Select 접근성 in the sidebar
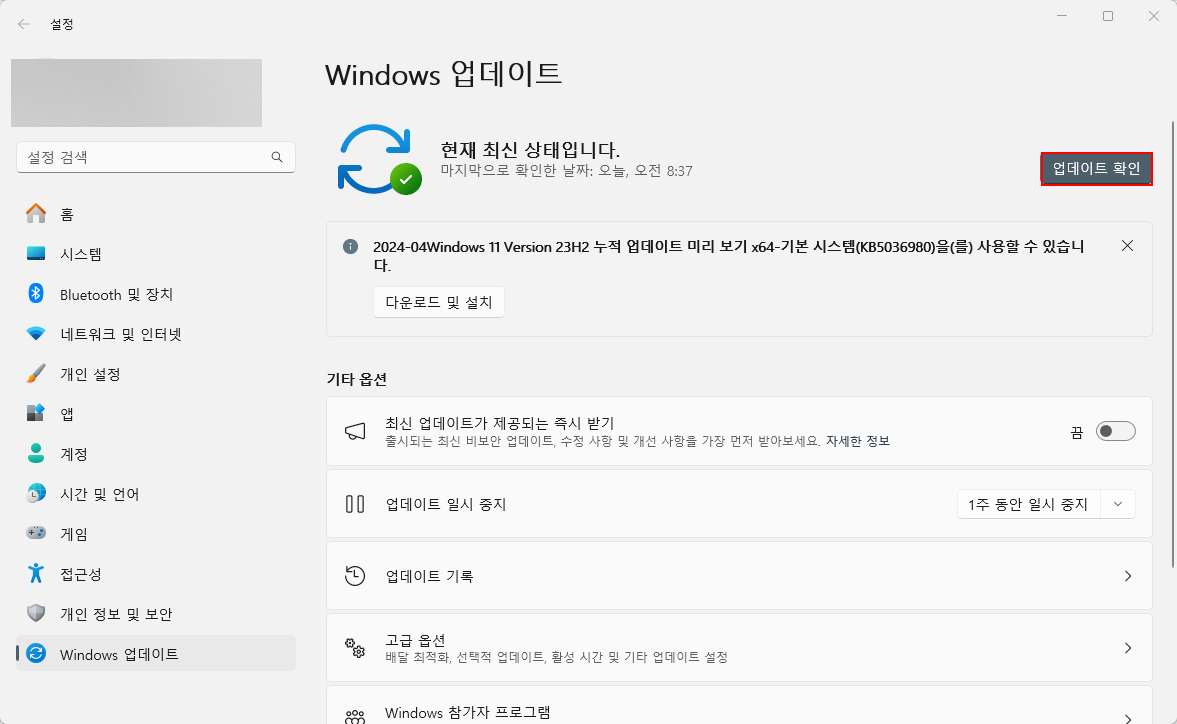 coord(155,574)
